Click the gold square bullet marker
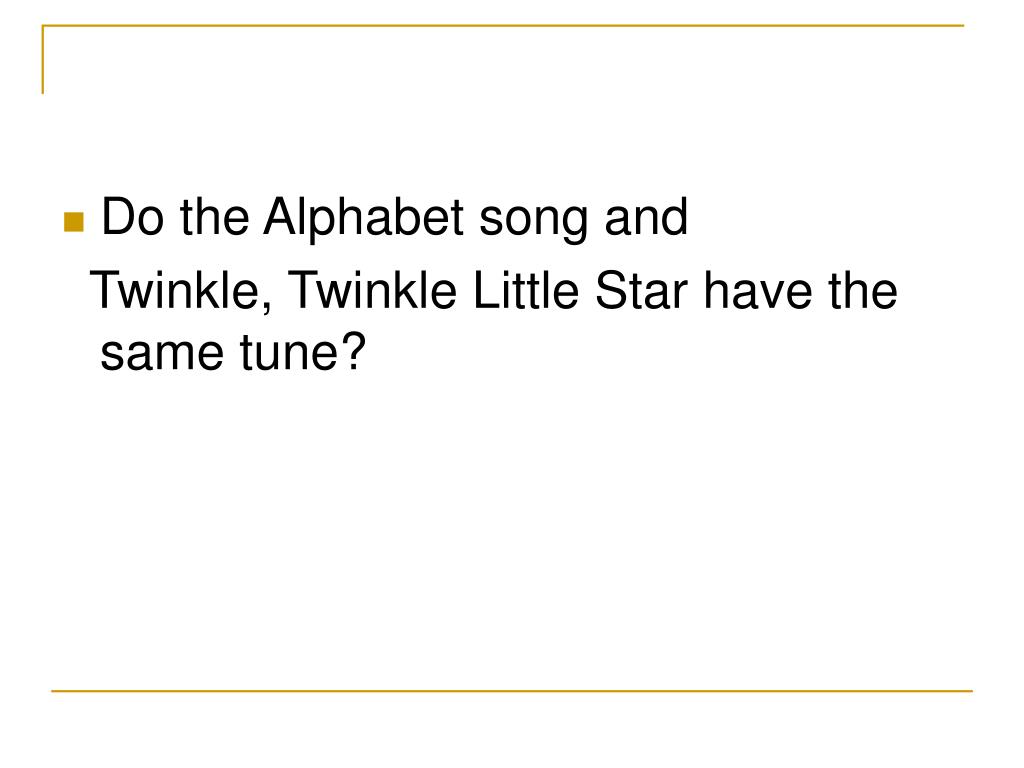 click(x=74, y=222)
